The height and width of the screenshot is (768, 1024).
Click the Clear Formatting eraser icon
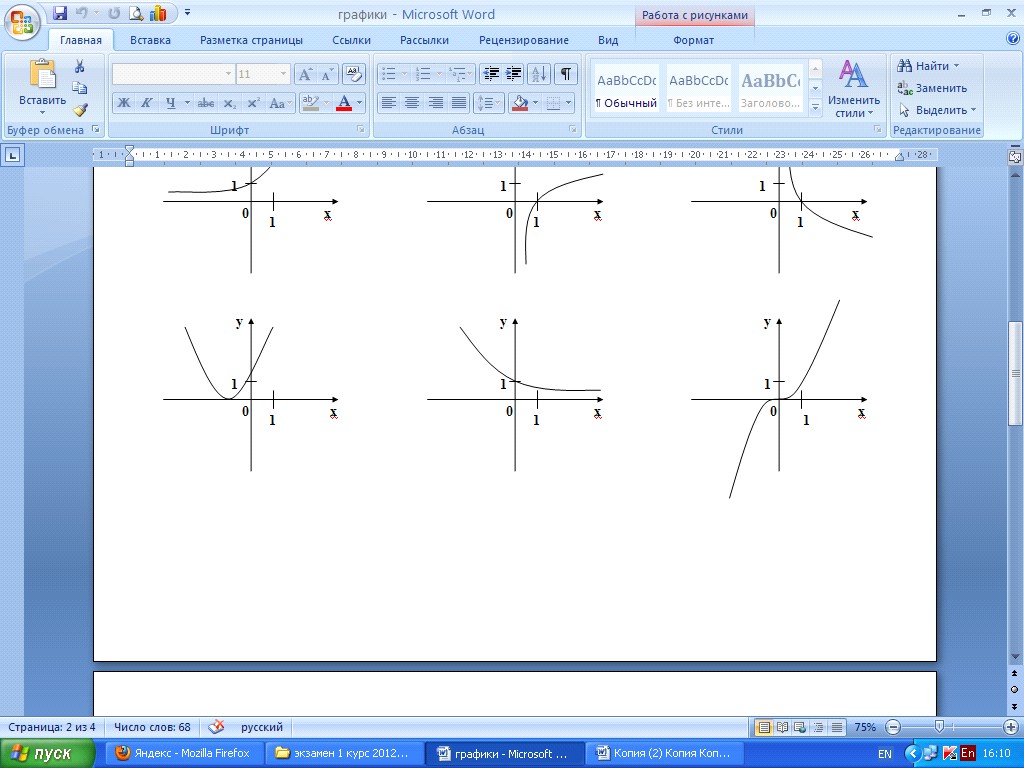click(353, 74)
